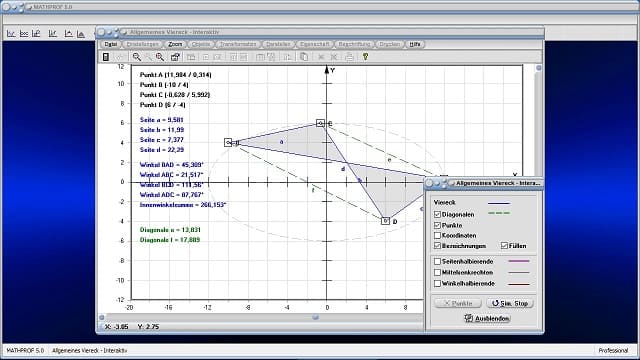
Task: Click 'Allgemeines Viereck - Interaktiv' in the status bar
Action: click(x=89, y=351)
